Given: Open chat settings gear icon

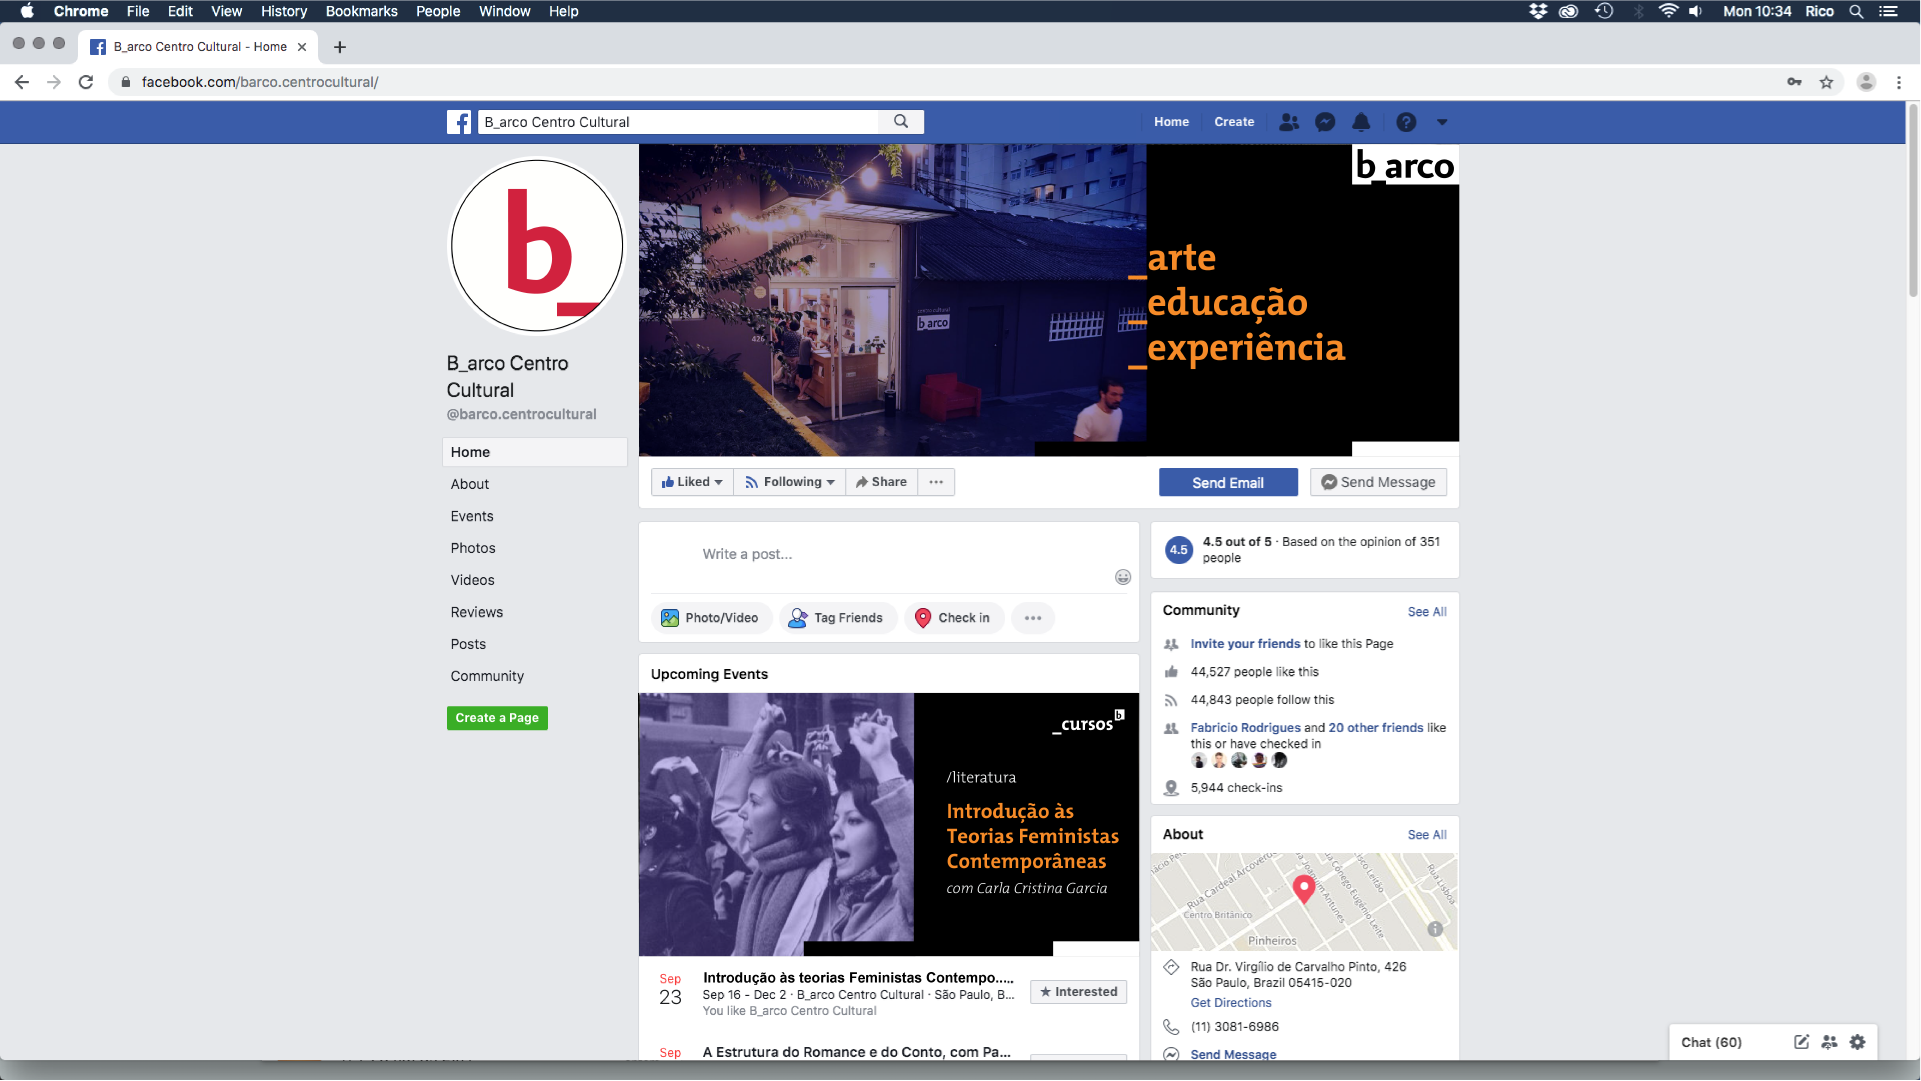Looking at the screenshot, I should tap(1857, 1042).
